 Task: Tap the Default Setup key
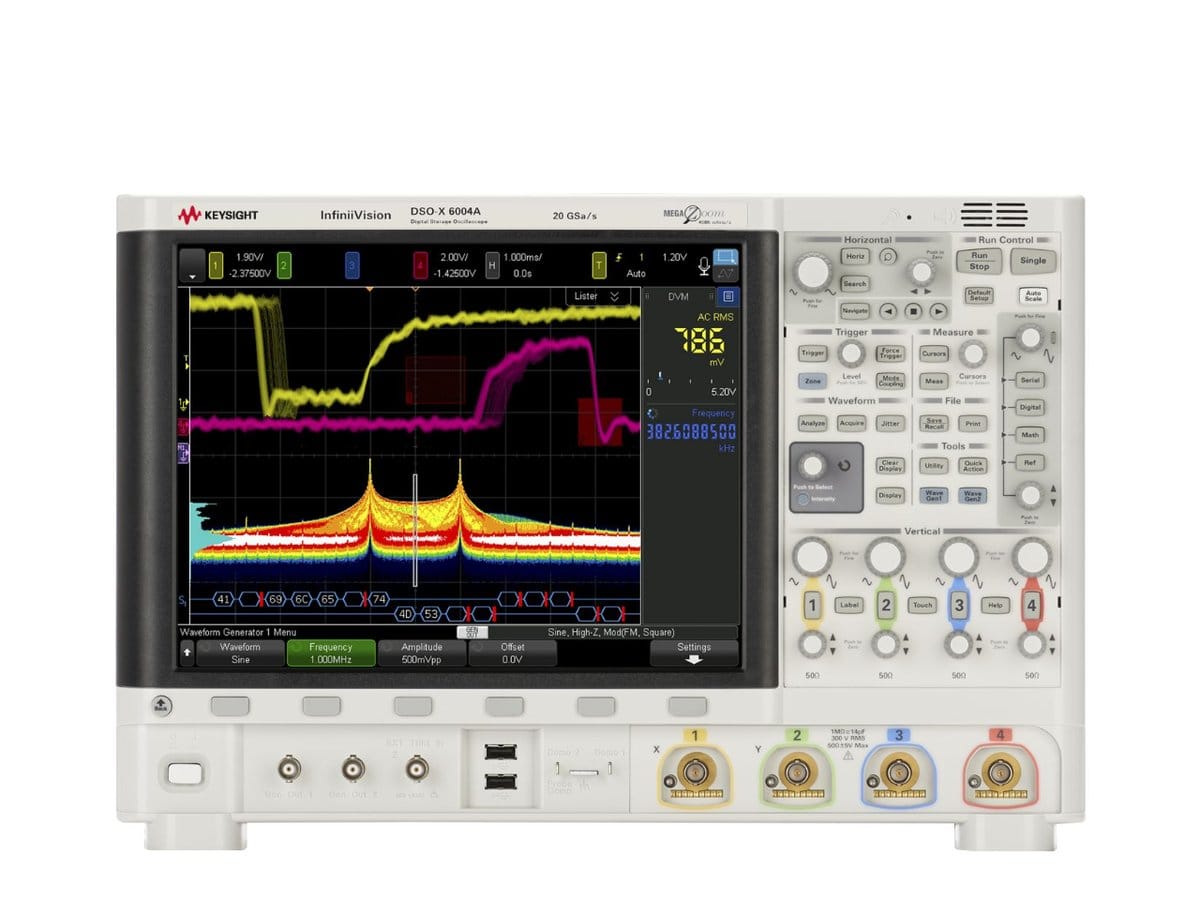pyautogui.click(x=979, y=296)
